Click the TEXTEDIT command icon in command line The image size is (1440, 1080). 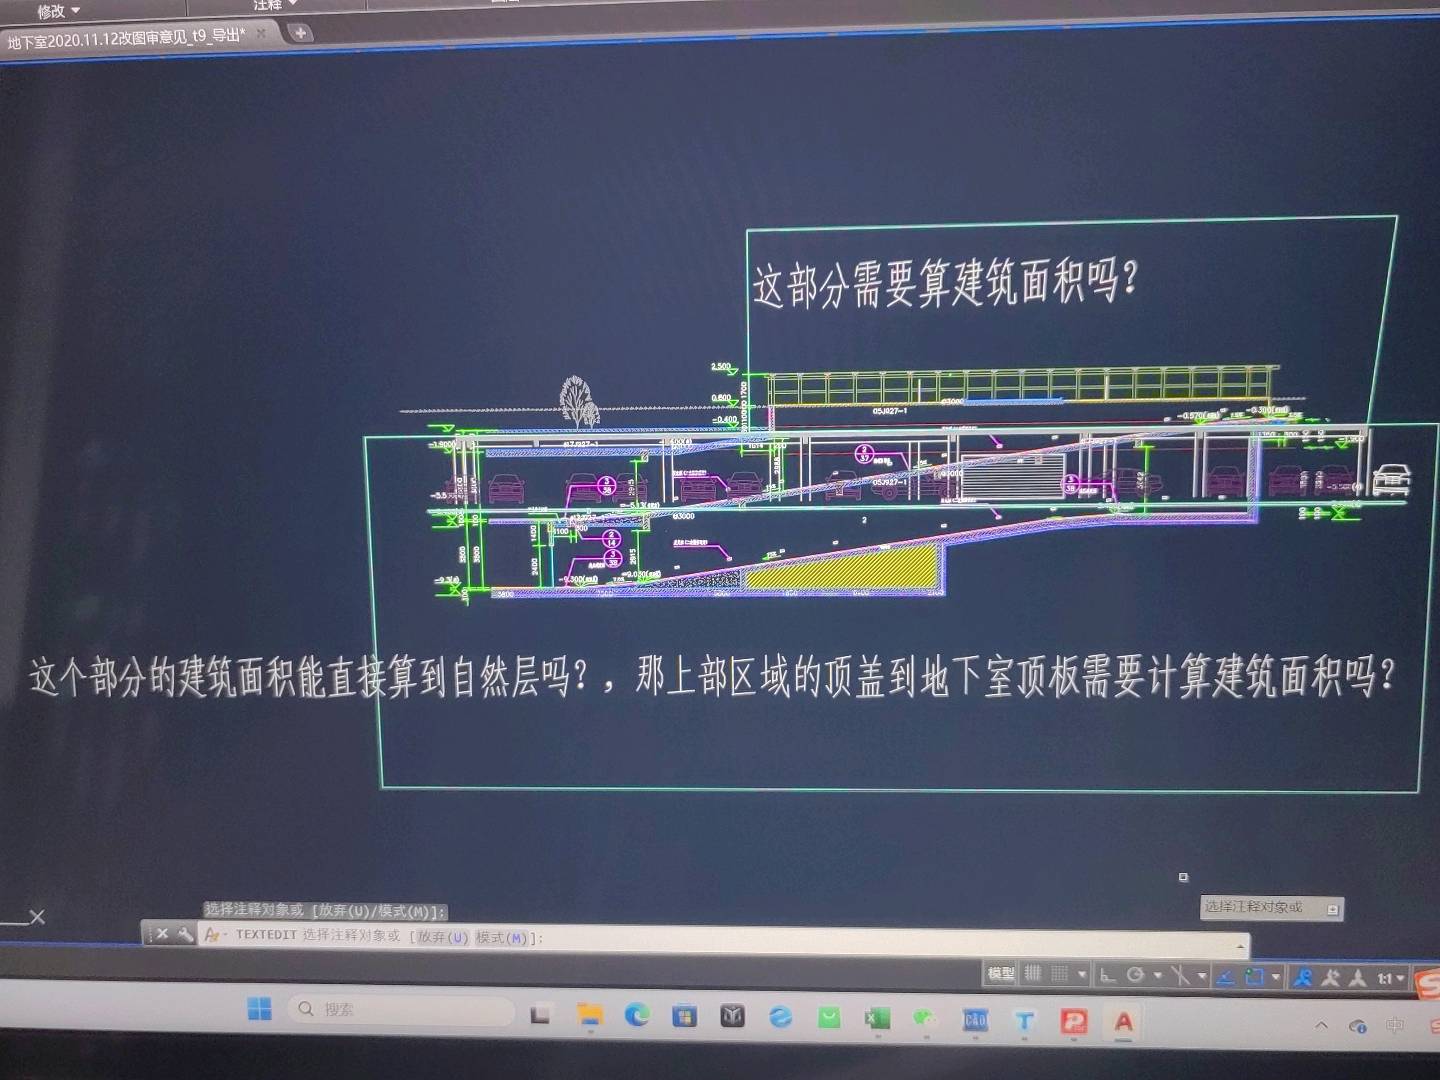[212, 935]
